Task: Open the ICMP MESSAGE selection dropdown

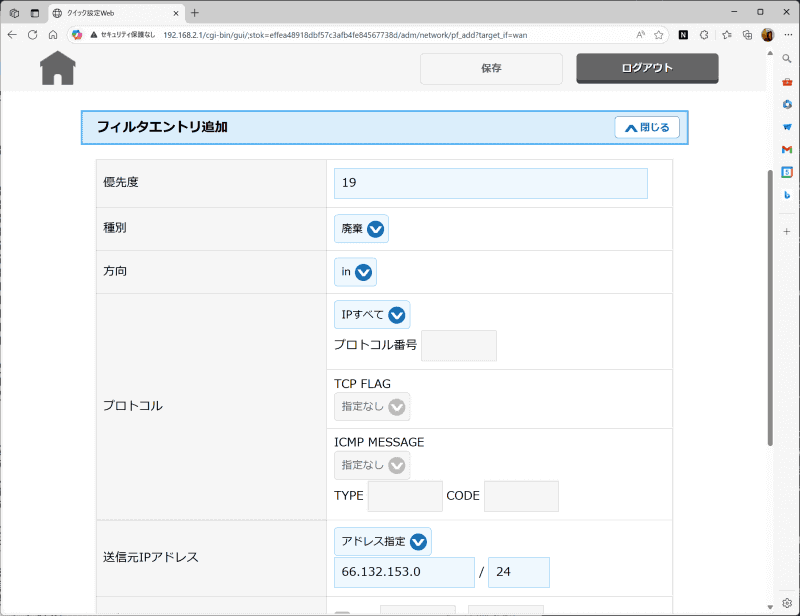Action: 371,465
